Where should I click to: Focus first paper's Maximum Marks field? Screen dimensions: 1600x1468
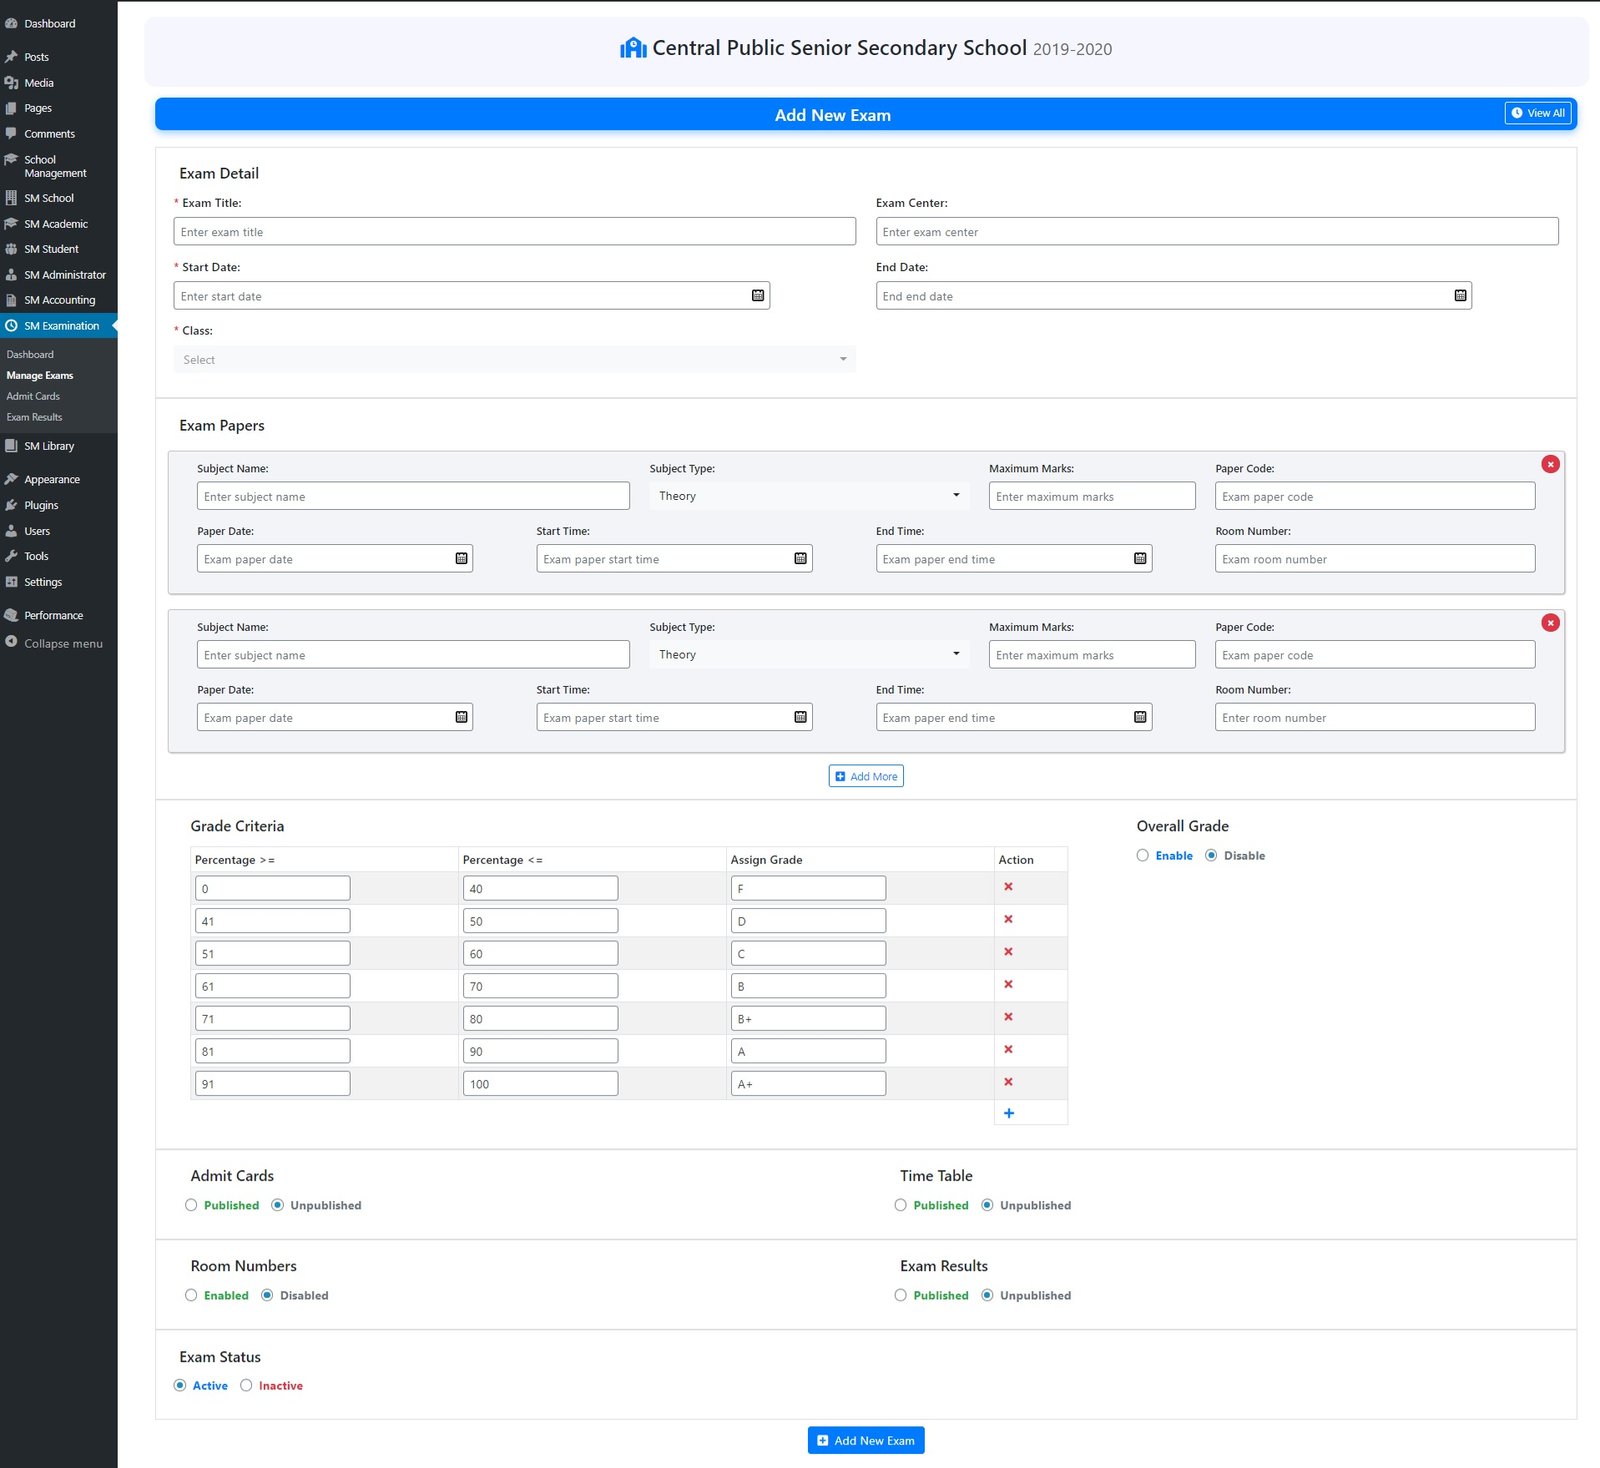tap(1092, 496)
